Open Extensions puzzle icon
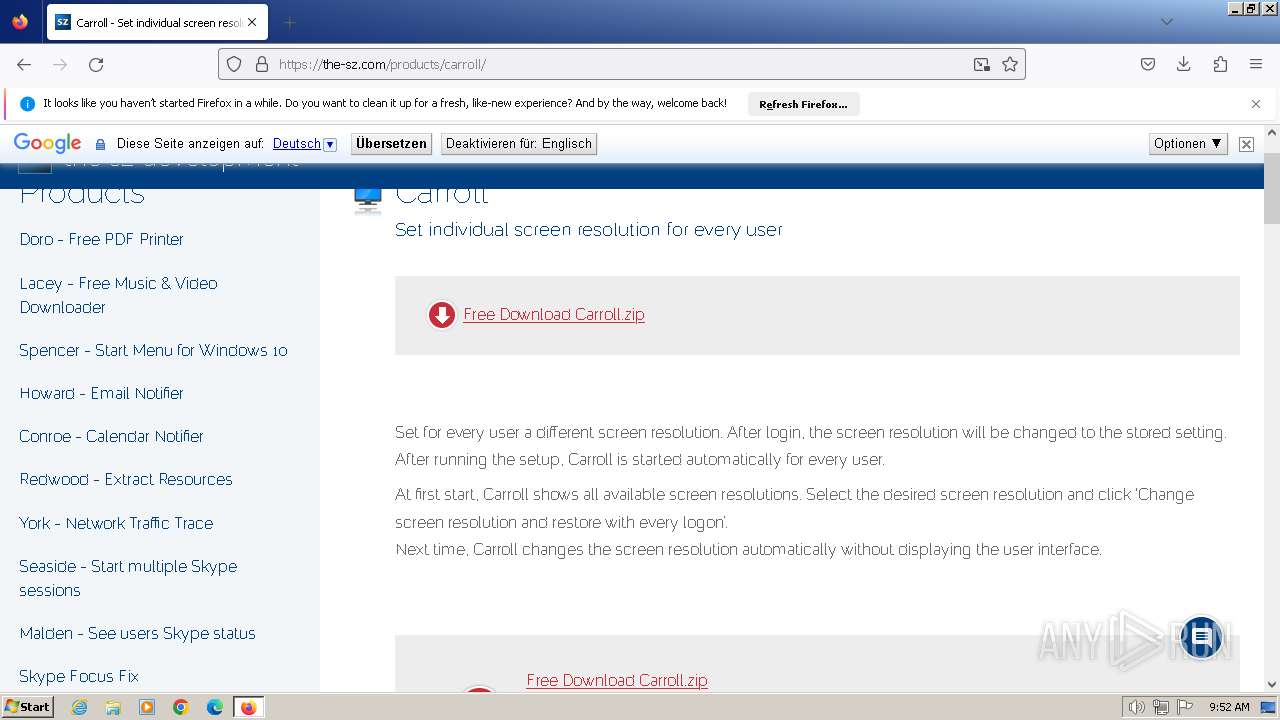 tap(1220, 64)
